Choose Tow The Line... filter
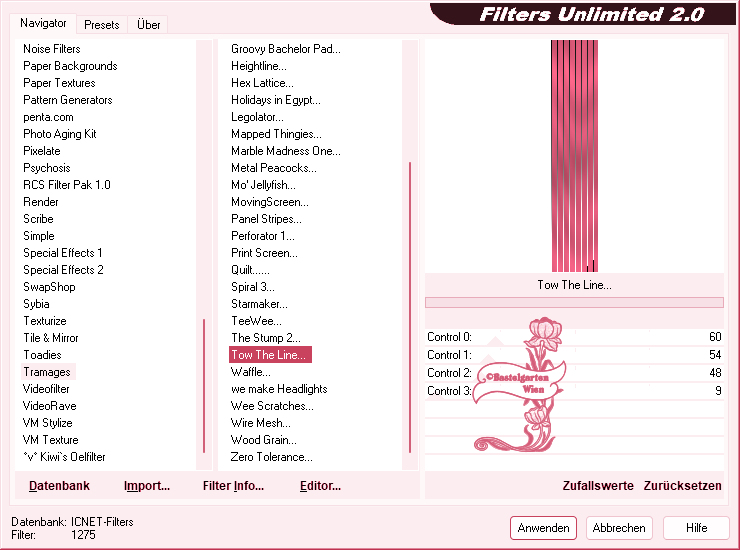This screenshot has height=550, width=740. [x=270, y=355]
